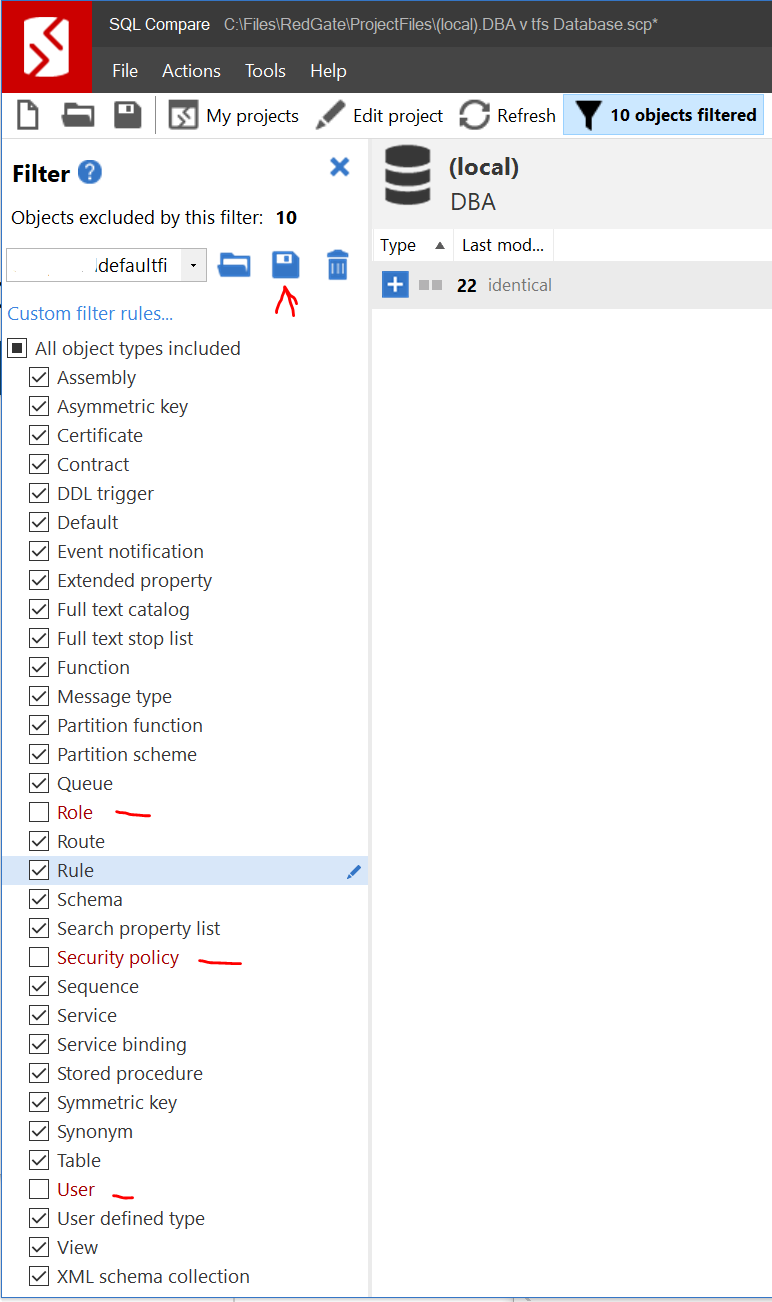
Task: Open the Tools menu
Action: coord(265,71)
